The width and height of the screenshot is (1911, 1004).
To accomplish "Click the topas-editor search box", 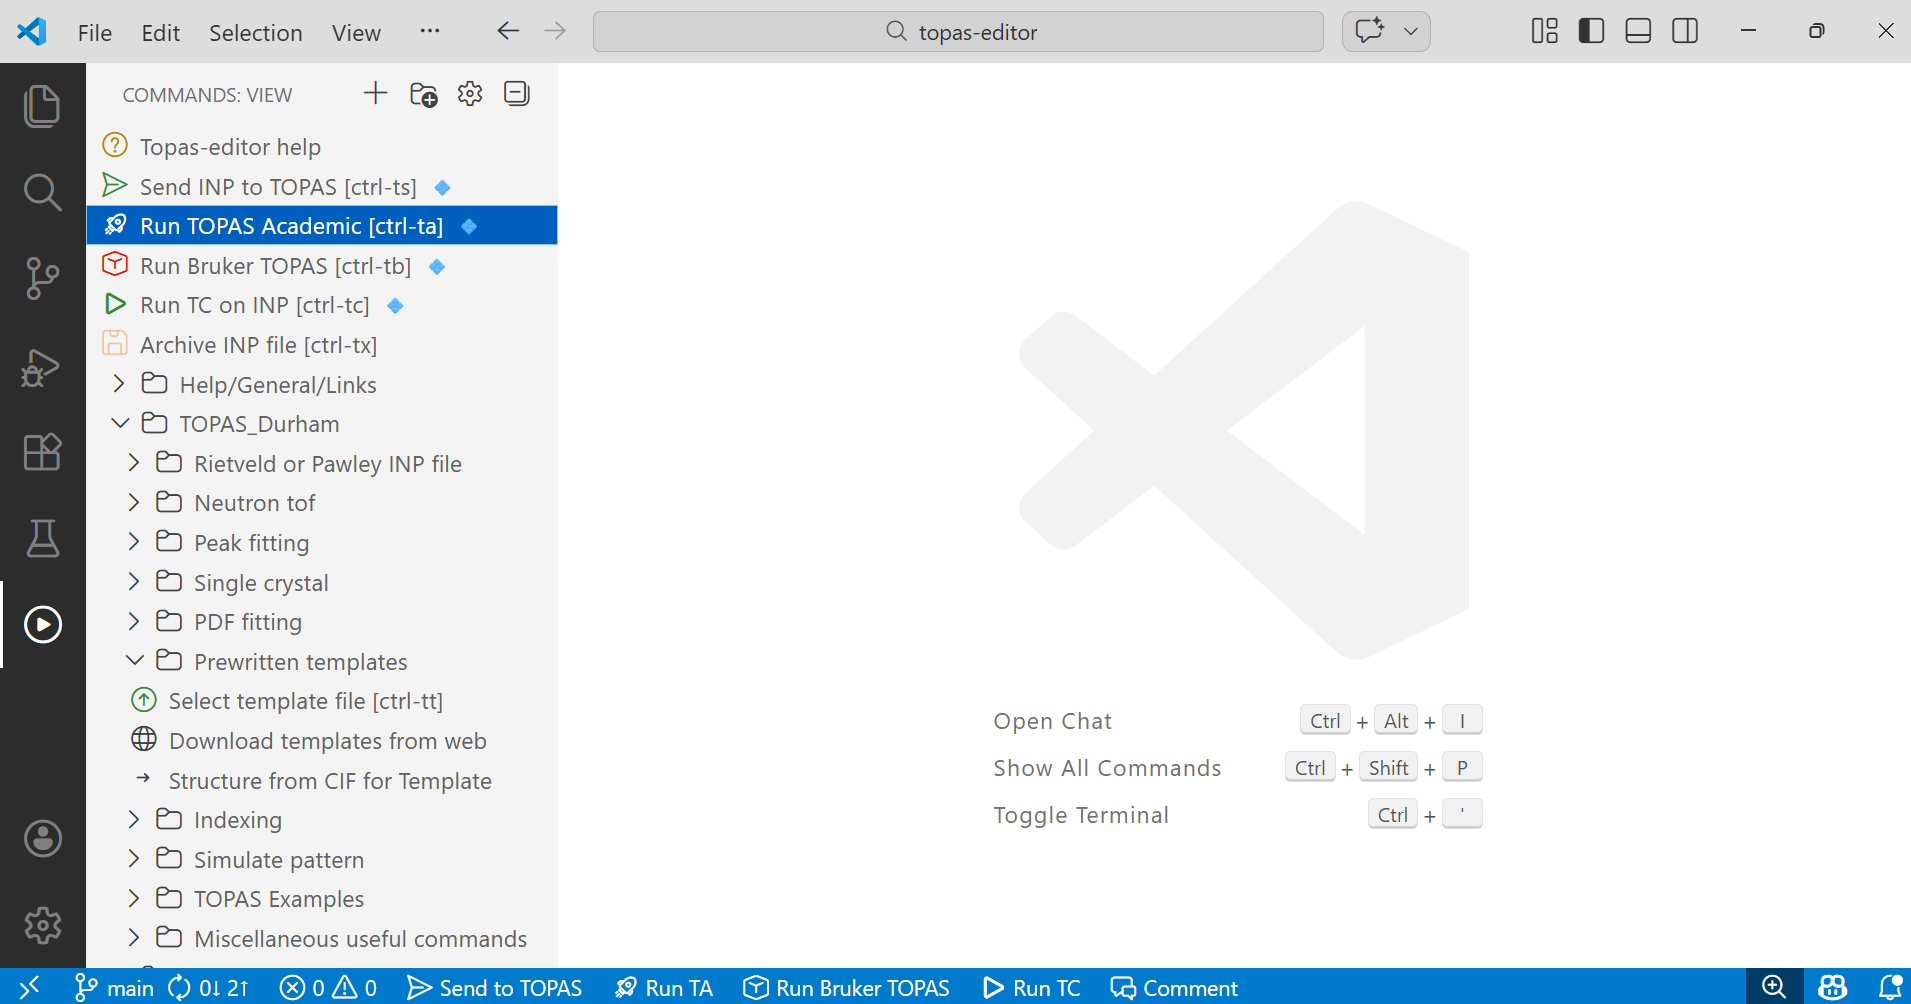I will click(x=958, y=32).
